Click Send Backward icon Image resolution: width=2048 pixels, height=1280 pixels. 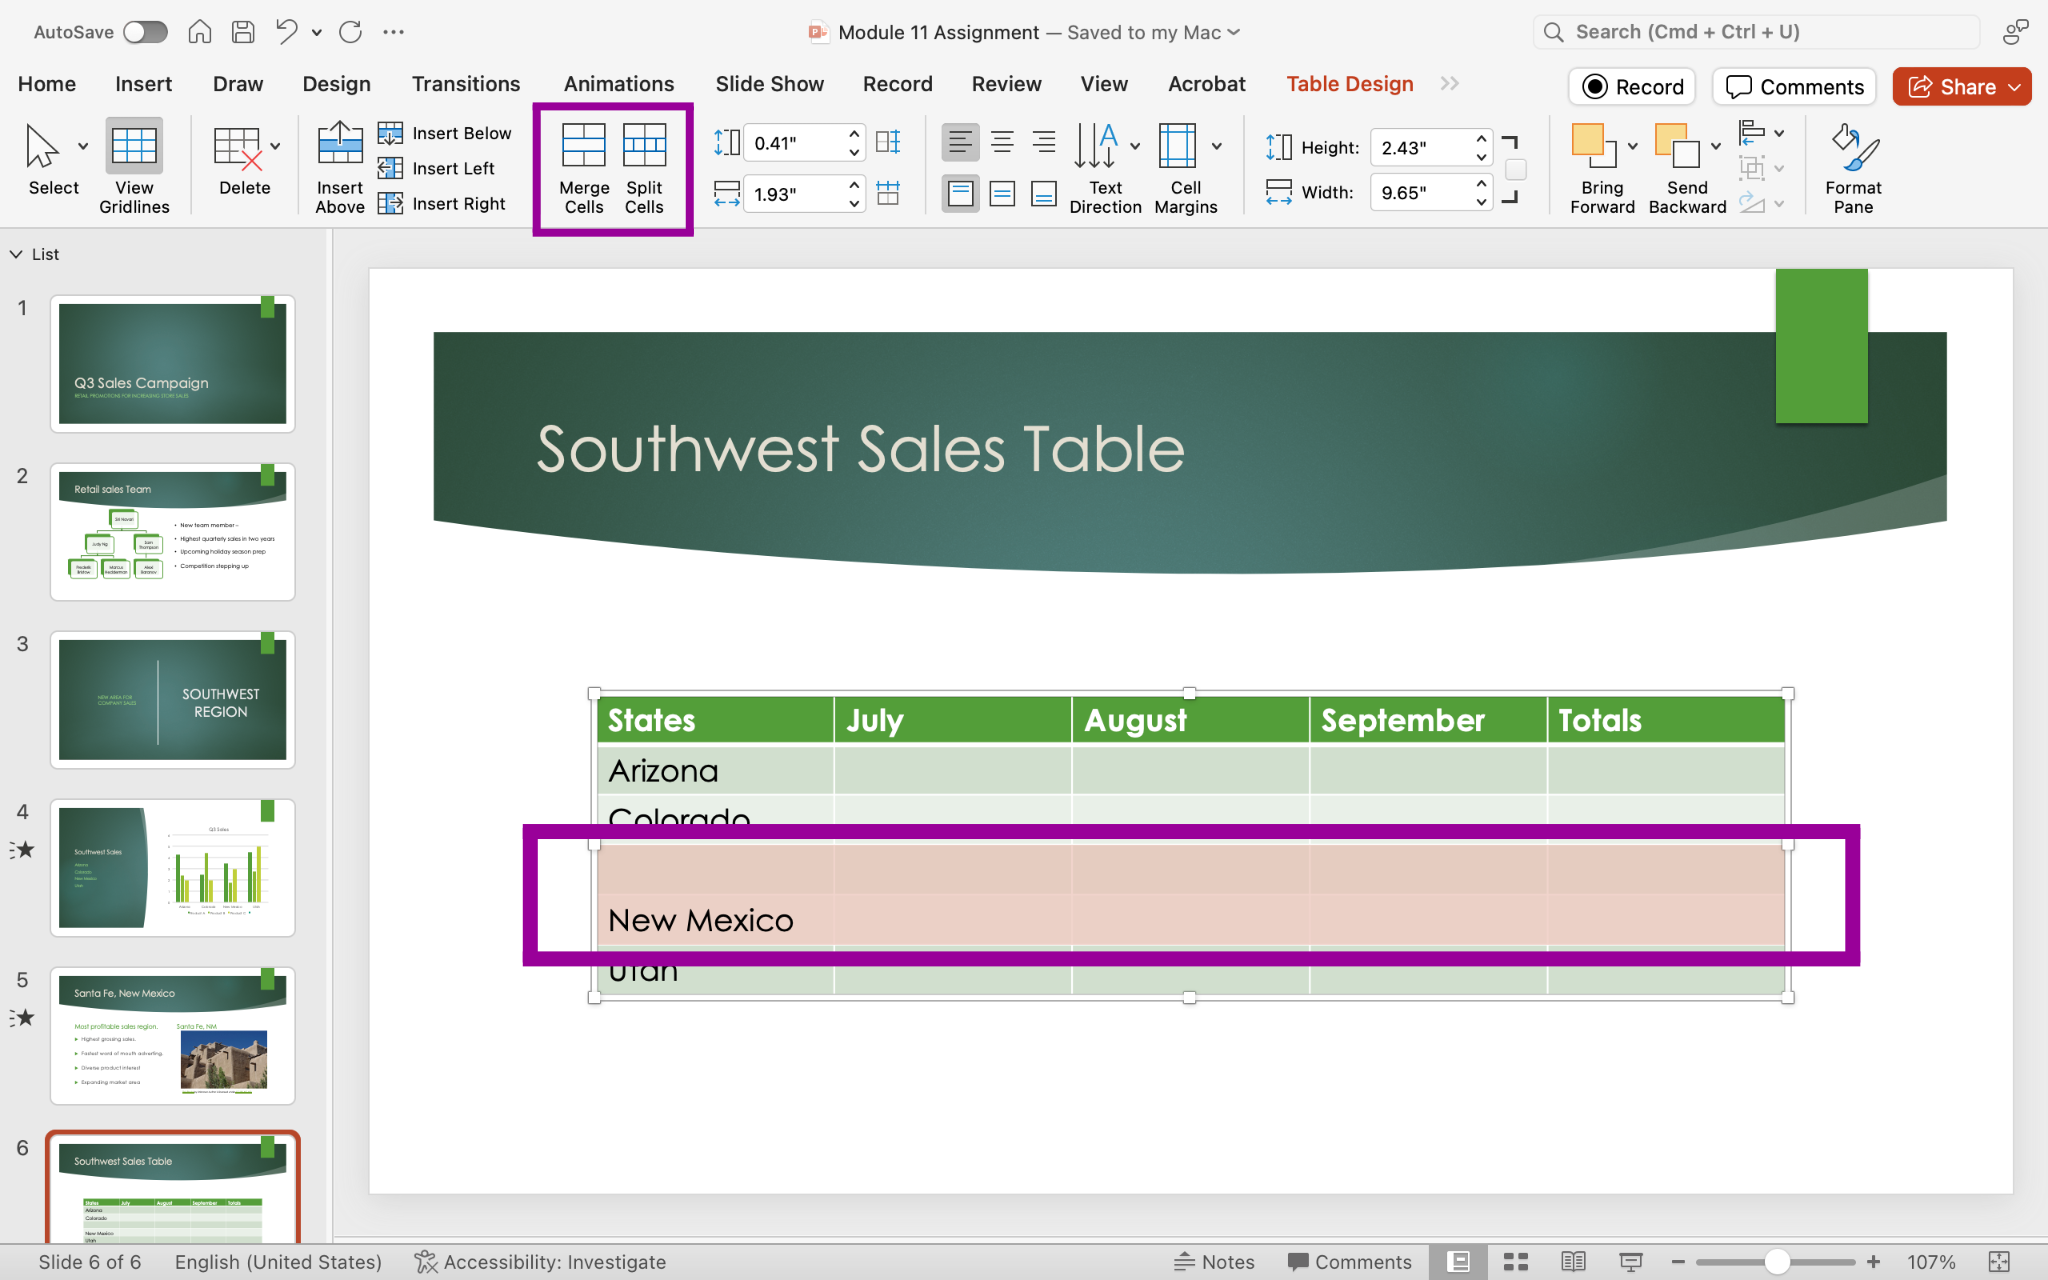(x=1677, y=146)
